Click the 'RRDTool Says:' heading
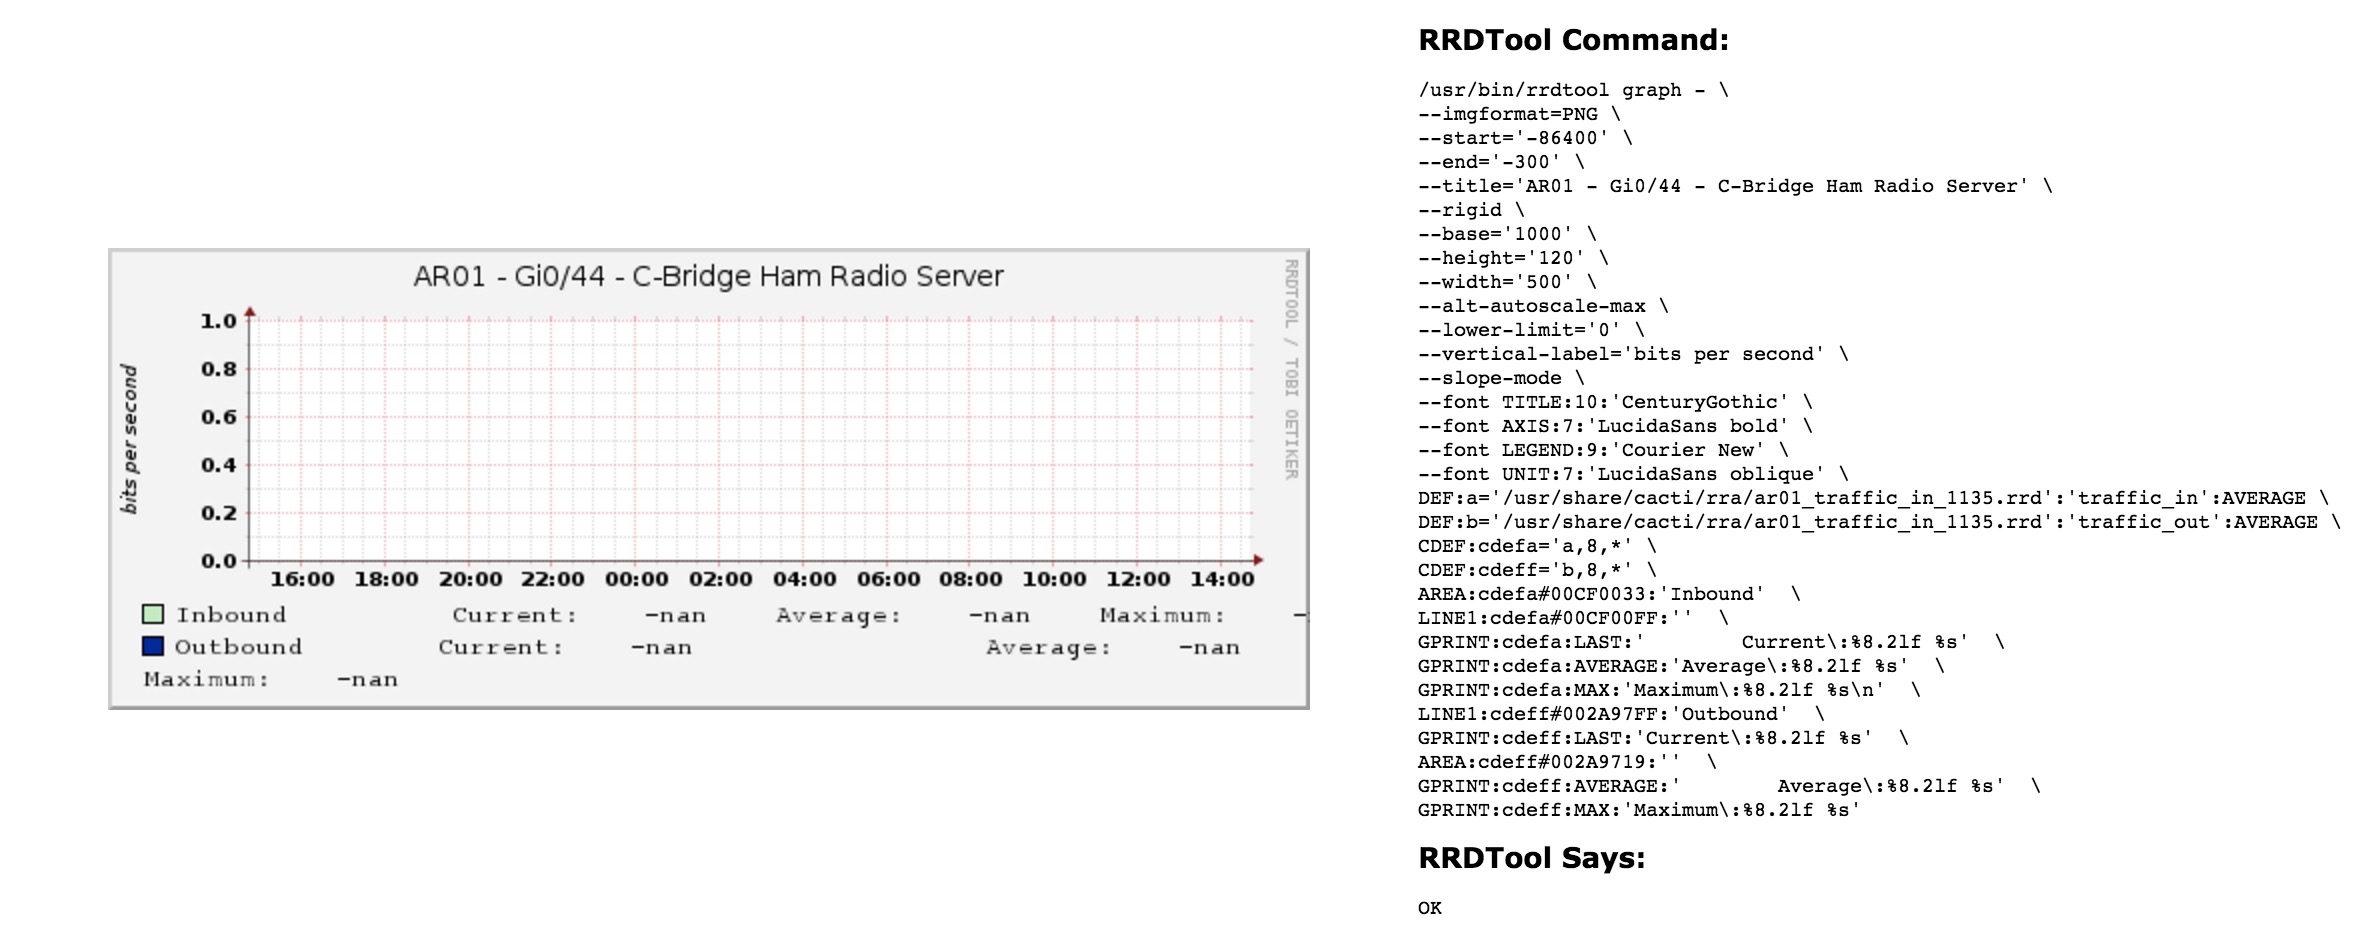This screenshot has width=2362, height=930. [x=1531, y=858]
